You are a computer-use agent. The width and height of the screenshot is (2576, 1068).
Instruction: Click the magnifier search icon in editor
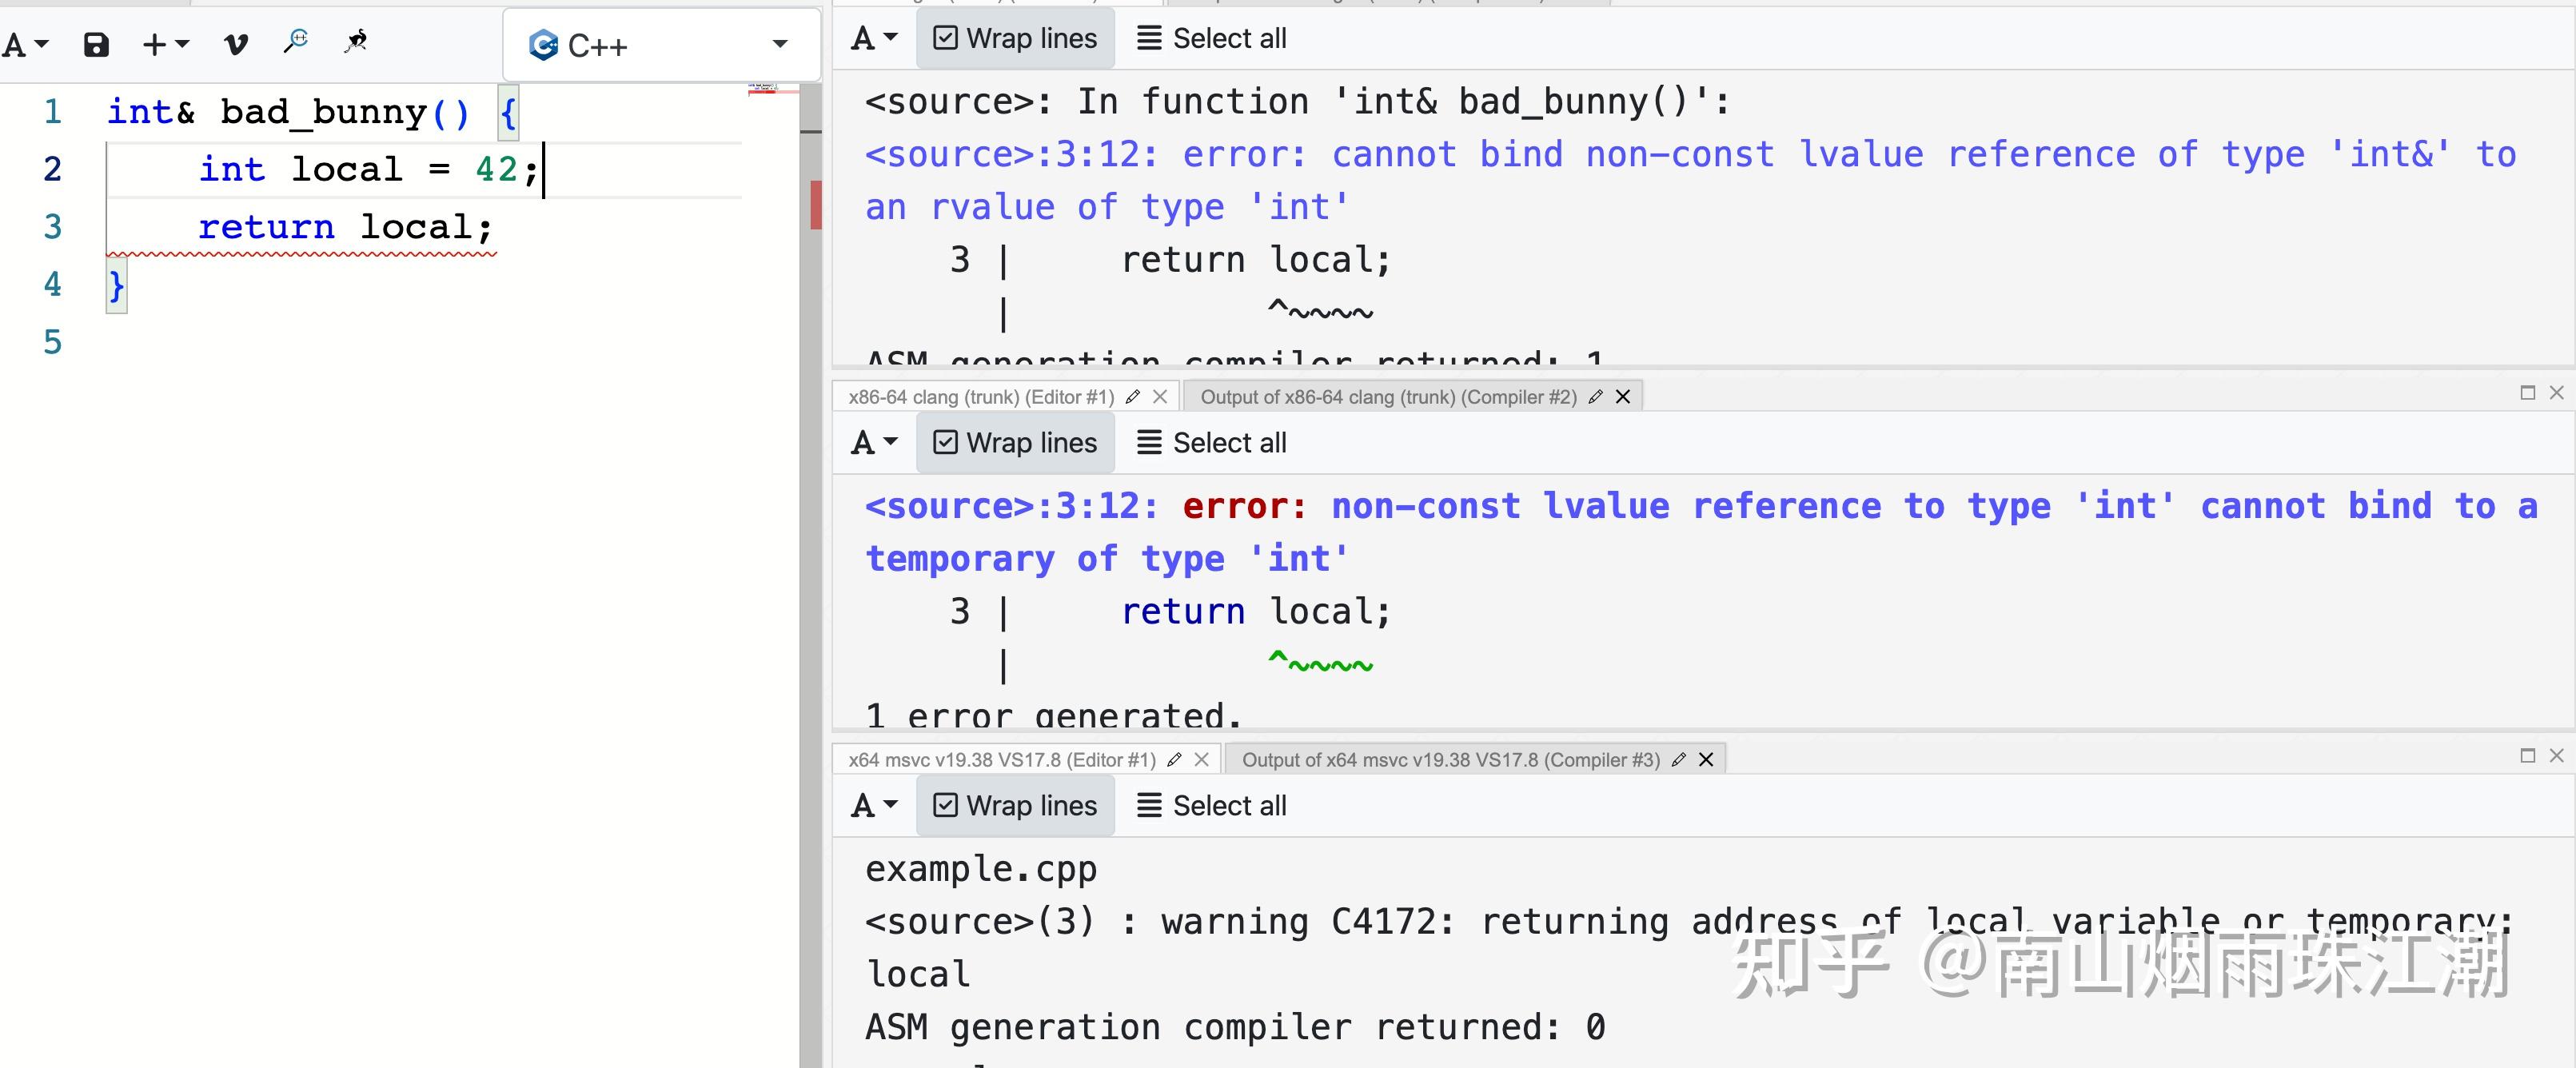pyautogui.click(x=296, y=42)
